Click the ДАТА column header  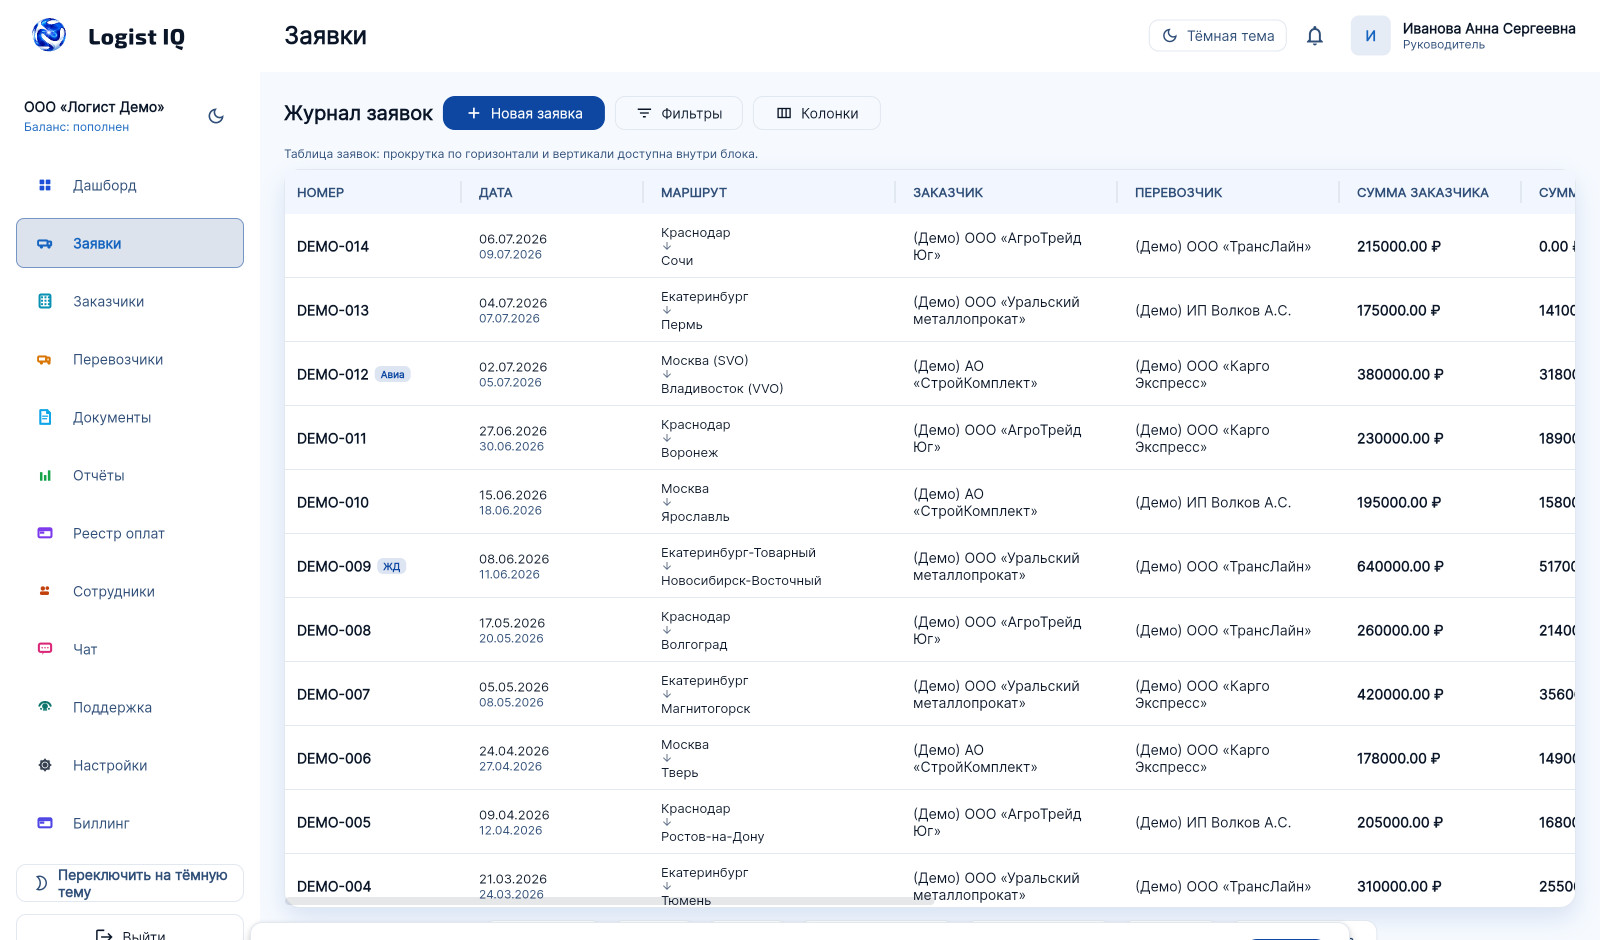495,192
